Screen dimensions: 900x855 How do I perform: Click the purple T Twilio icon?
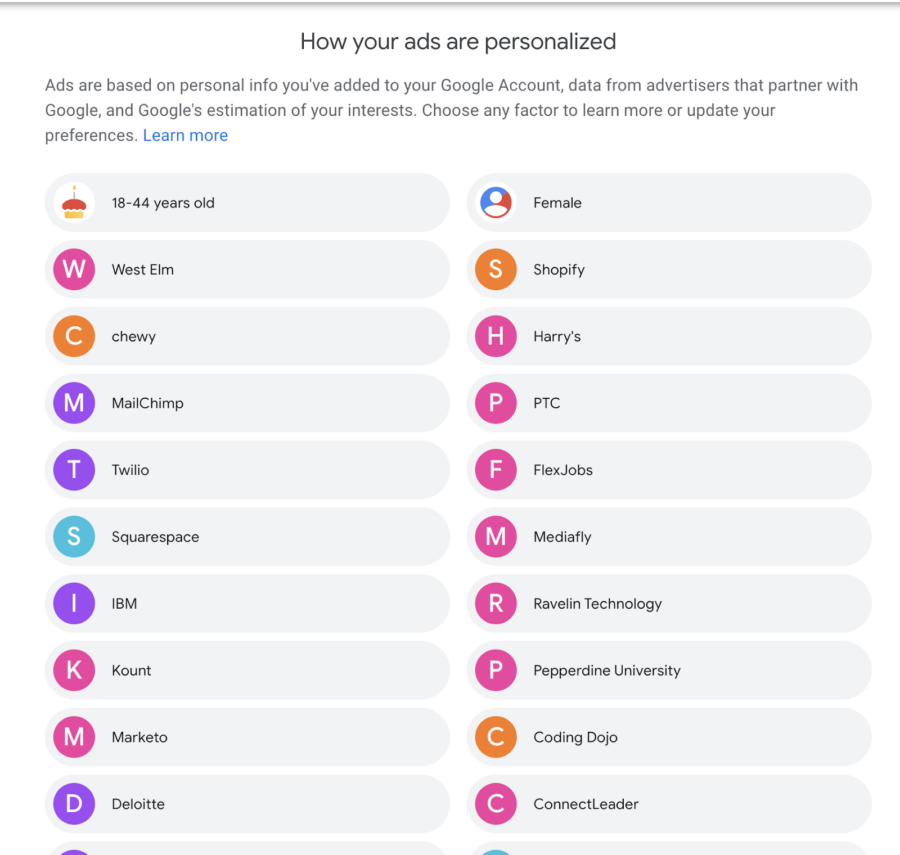coord(74,470)
